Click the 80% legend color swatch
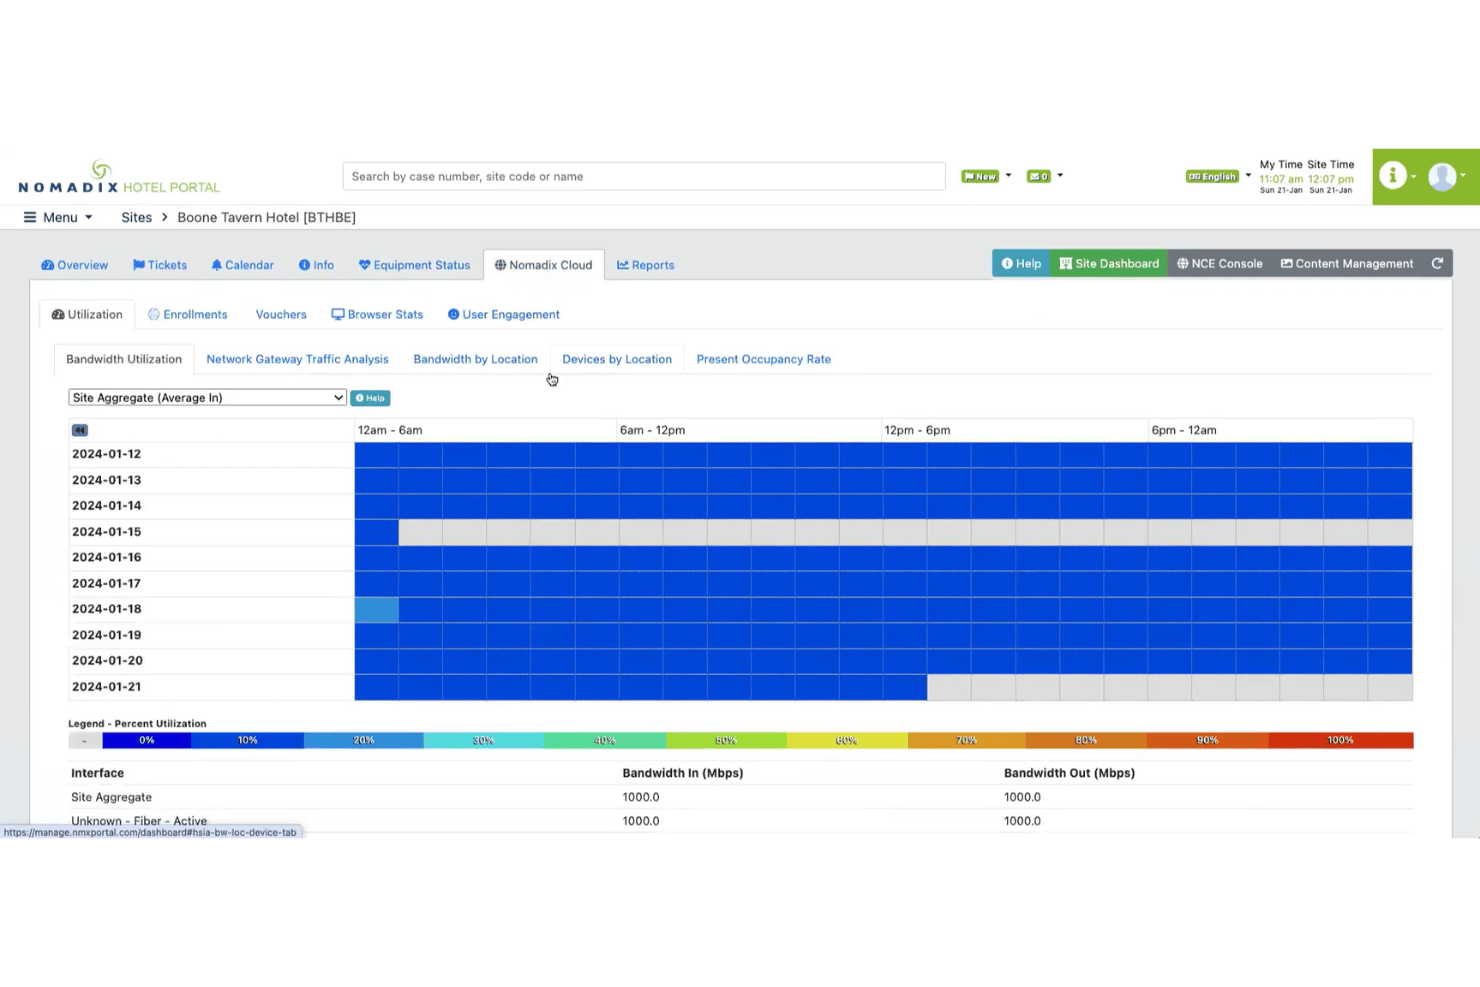1480x987 pixels. [x=1086, y=741]
